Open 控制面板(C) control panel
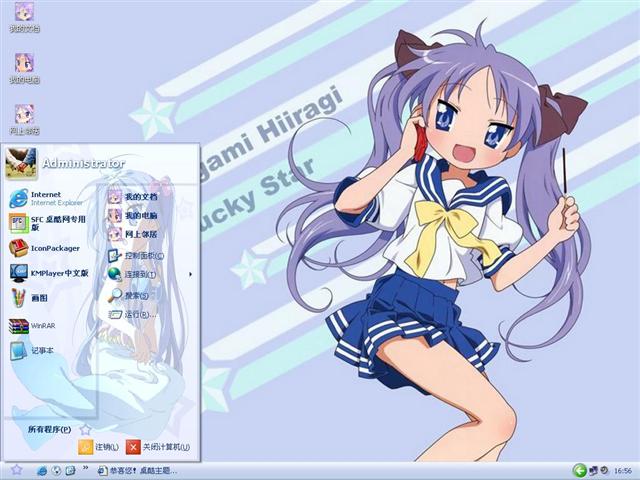The height and width of the screenshot is (480, 640). pyautogui.click(x=136, y=256)
